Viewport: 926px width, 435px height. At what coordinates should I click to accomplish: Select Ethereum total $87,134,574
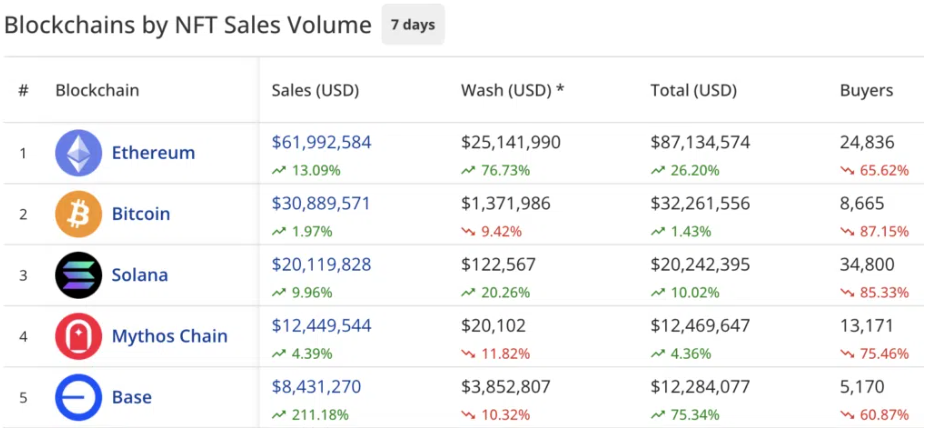pyautogui.click(x=700, y=142)
